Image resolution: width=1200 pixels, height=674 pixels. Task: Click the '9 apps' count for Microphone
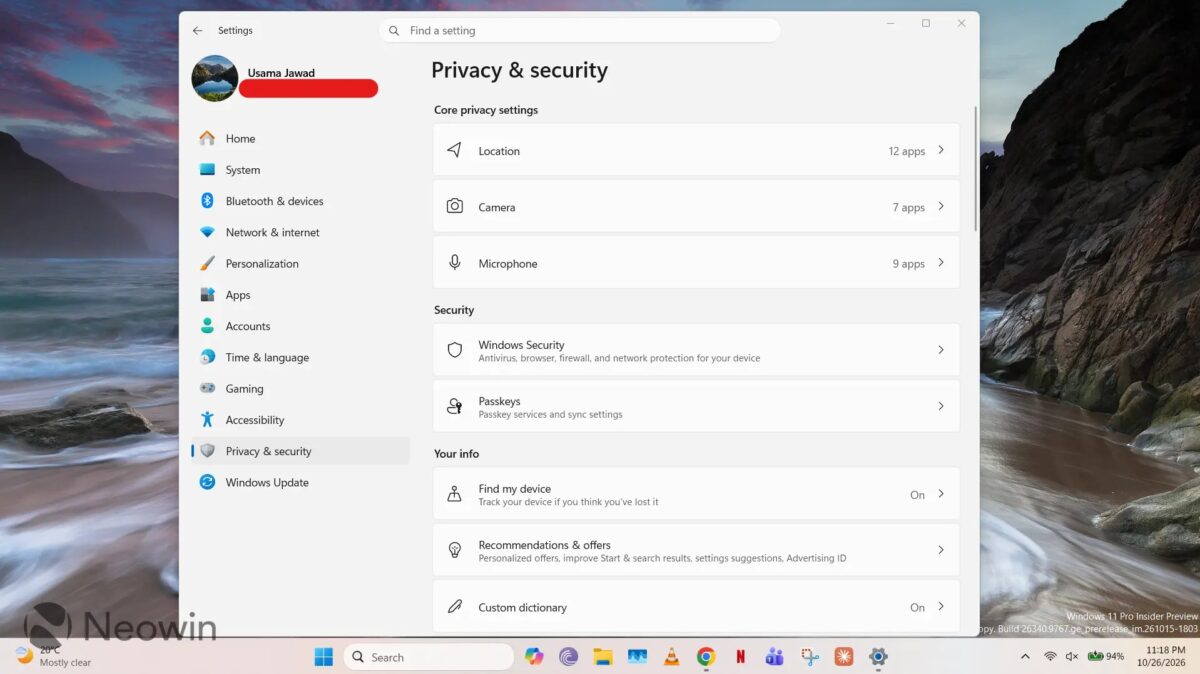[909, 264]
